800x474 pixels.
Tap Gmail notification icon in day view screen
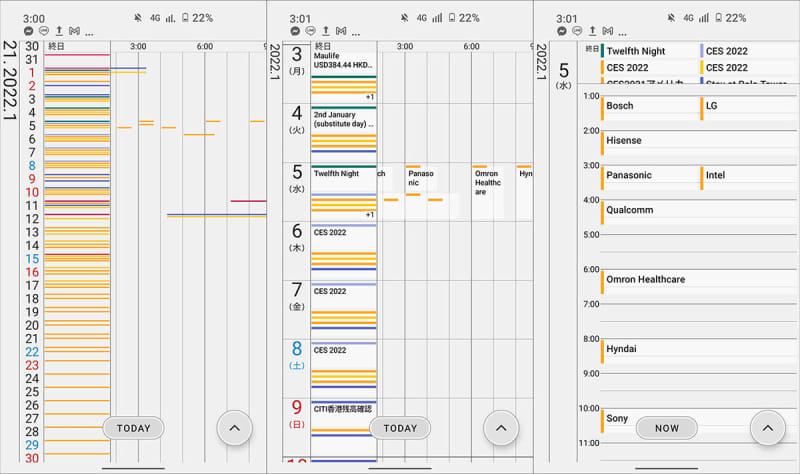608,31
